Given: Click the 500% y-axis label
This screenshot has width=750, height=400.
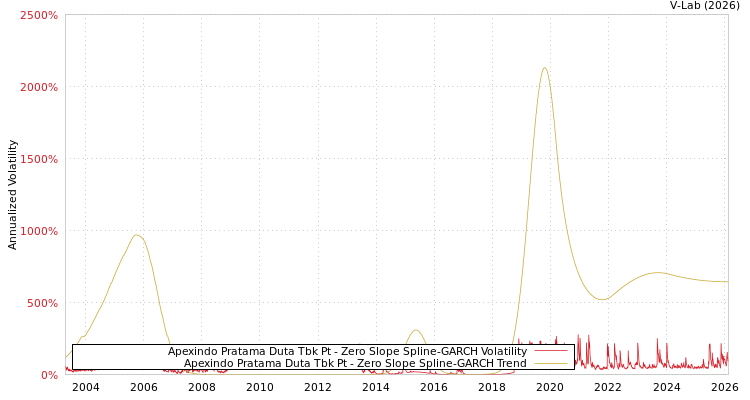Looking at the screenshot, I should 41,304.
